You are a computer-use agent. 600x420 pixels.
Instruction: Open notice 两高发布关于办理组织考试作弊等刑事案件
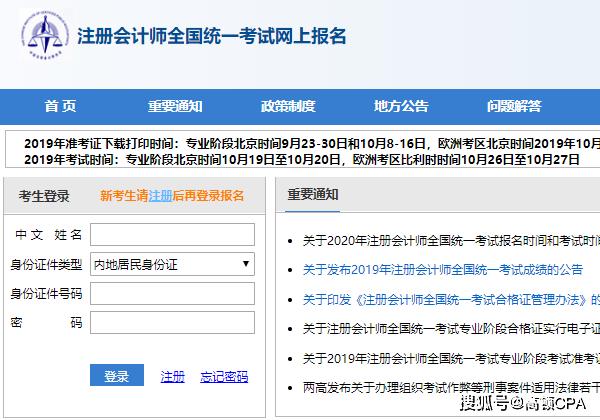[451, 388]
